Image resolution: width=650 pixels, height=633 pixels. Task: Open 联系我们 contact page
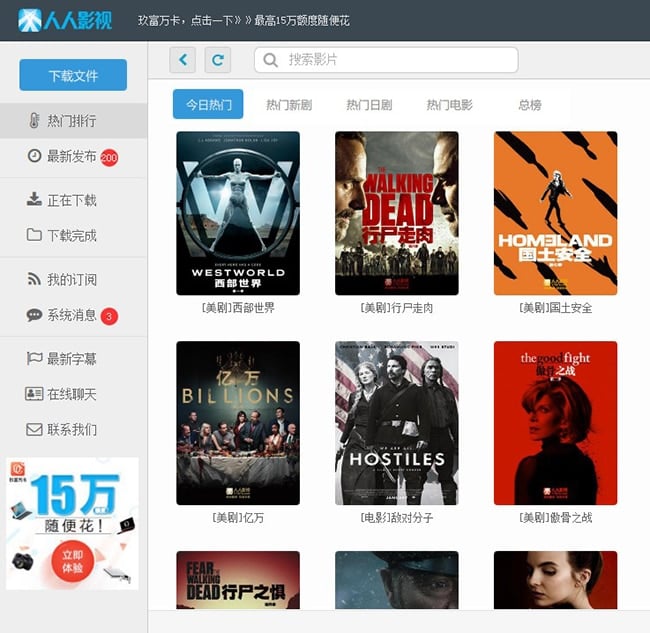73,429
